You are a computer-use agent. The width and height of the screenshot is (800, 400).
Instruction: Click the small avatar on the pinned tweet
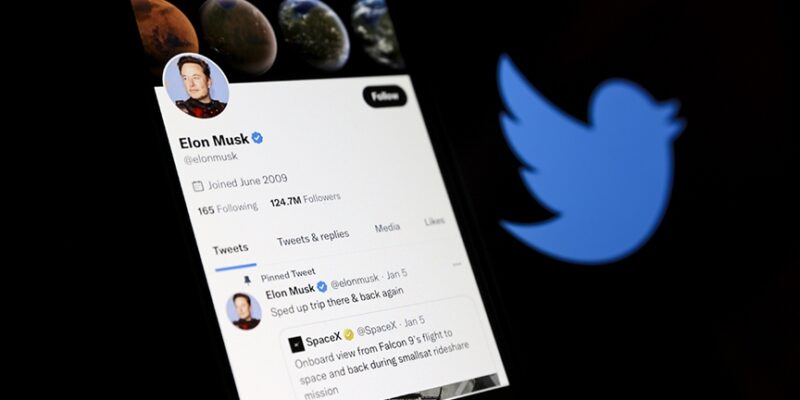pyautogui.click(x=244, y=311)
